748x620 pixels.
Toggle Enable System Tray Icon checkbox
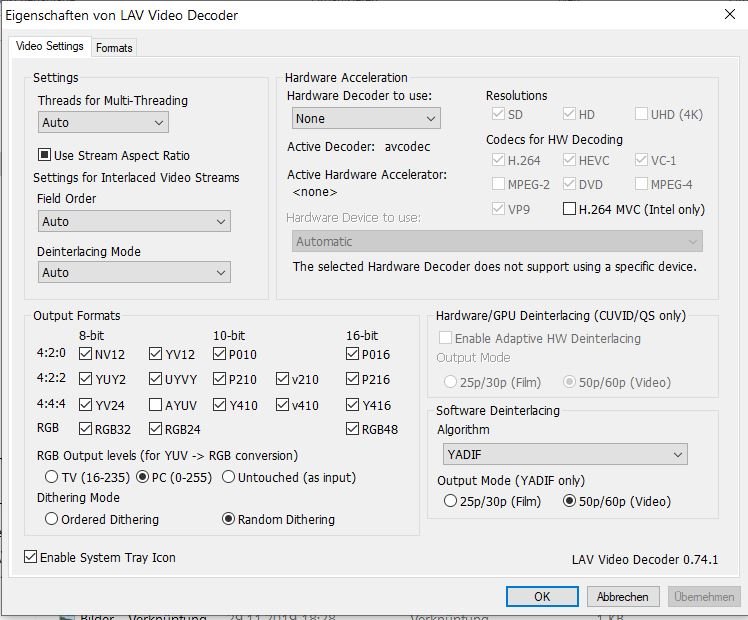tap(30, 557)
